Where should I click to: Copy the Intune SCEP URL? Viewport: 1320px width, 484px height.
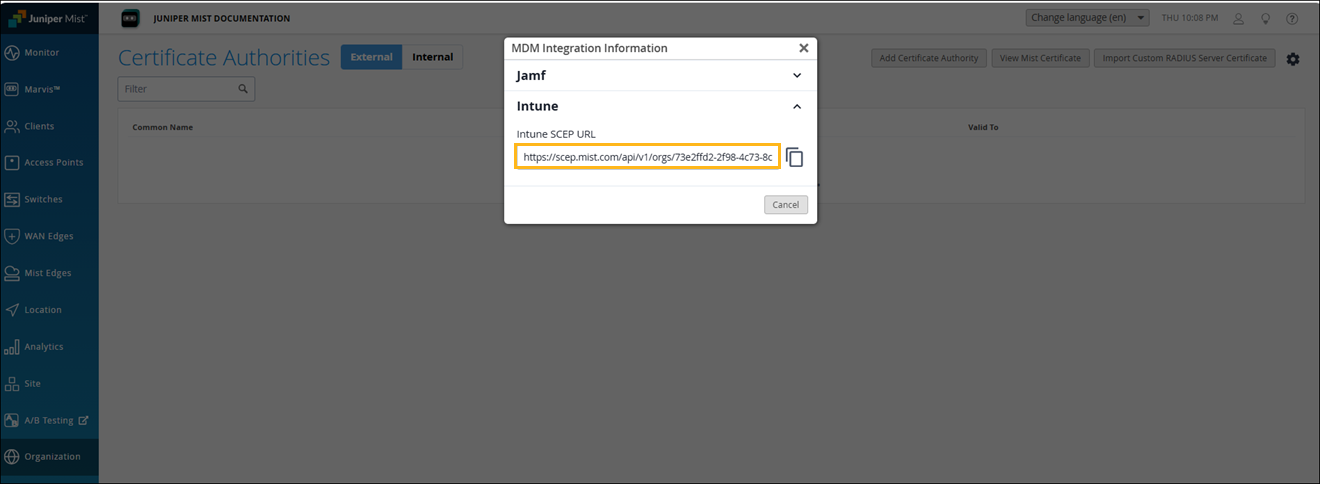click(795, 158)
